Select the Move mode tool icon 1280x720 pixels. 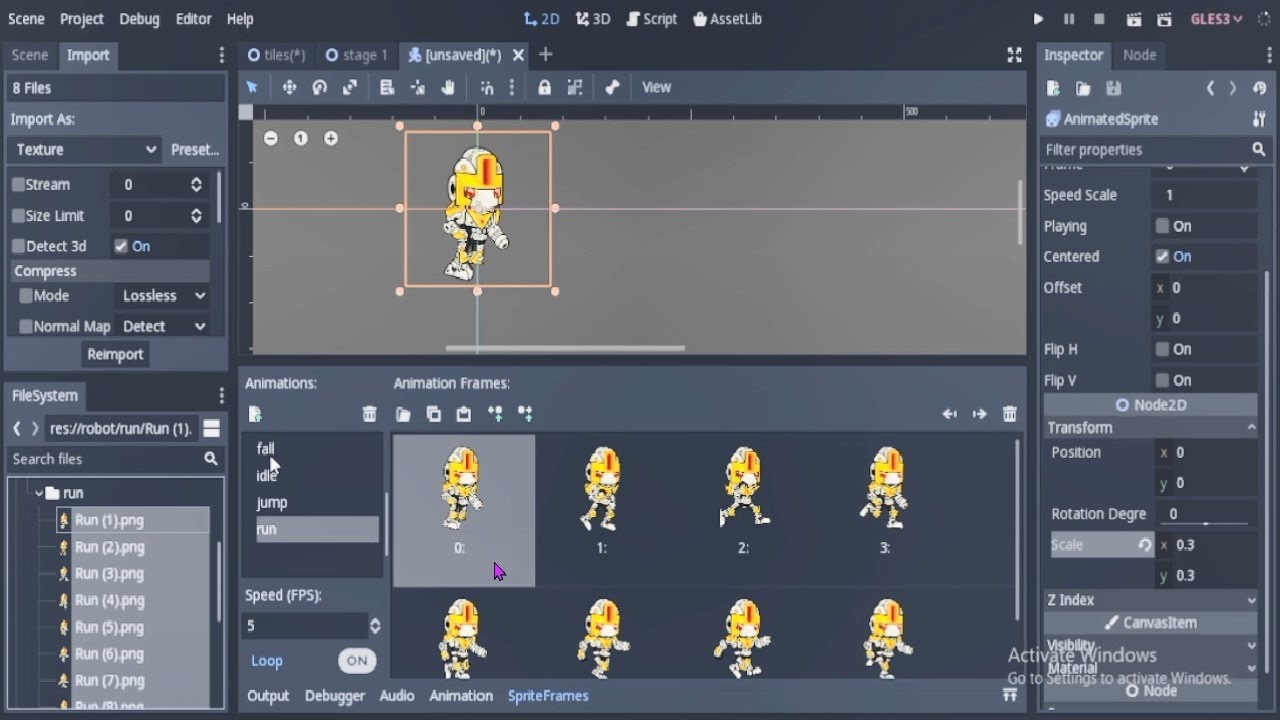tap(289, 88)
